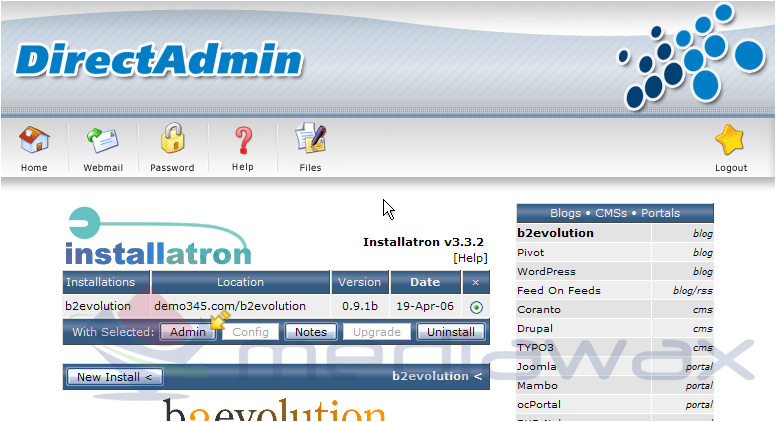Click the Installatron v3.3.2 version text
This screenshot has height=422, width=776.
[x=423, y=242]
